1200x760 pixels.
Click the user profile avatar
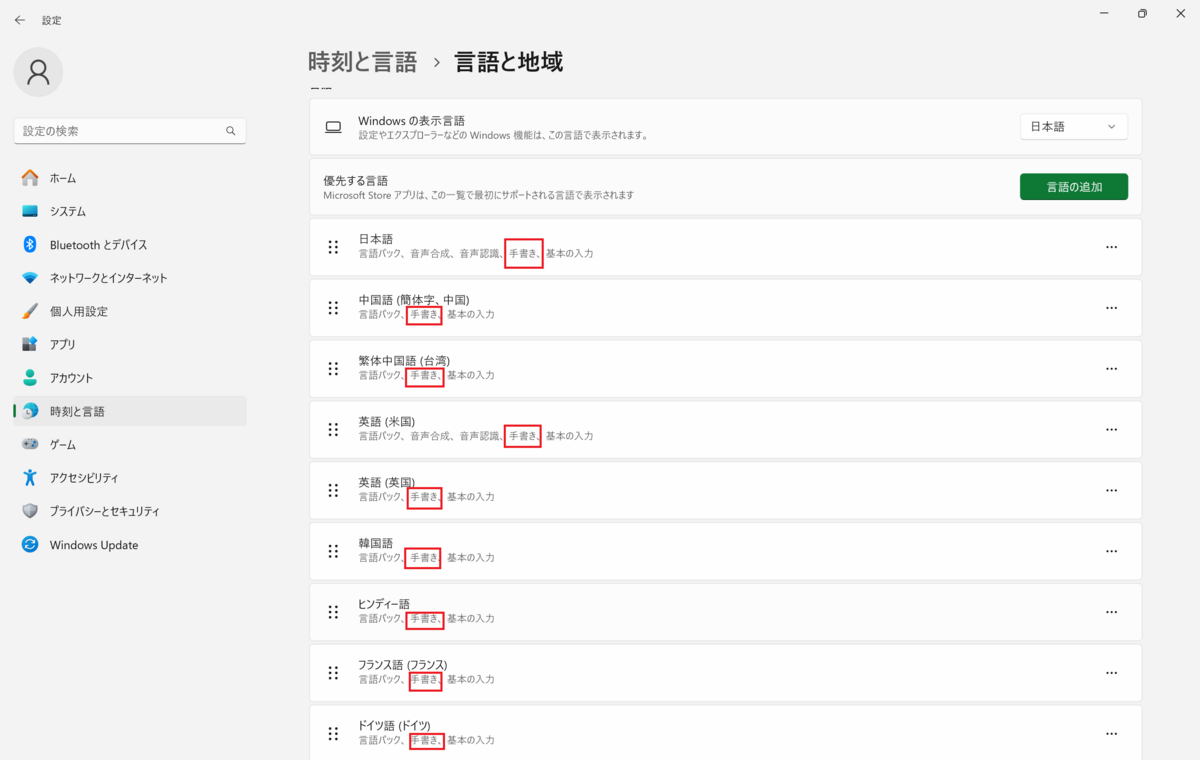(38, 72)
